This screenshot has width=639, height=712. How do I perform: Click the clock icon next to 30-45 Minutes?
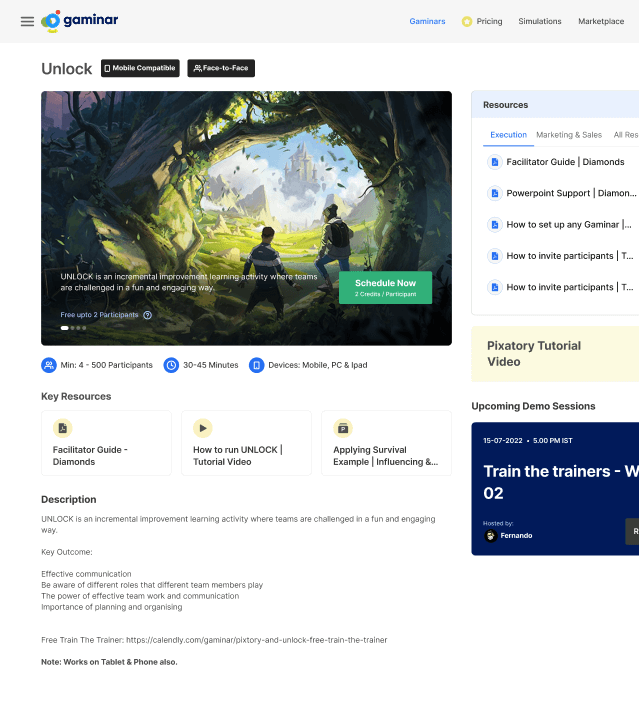171,365
